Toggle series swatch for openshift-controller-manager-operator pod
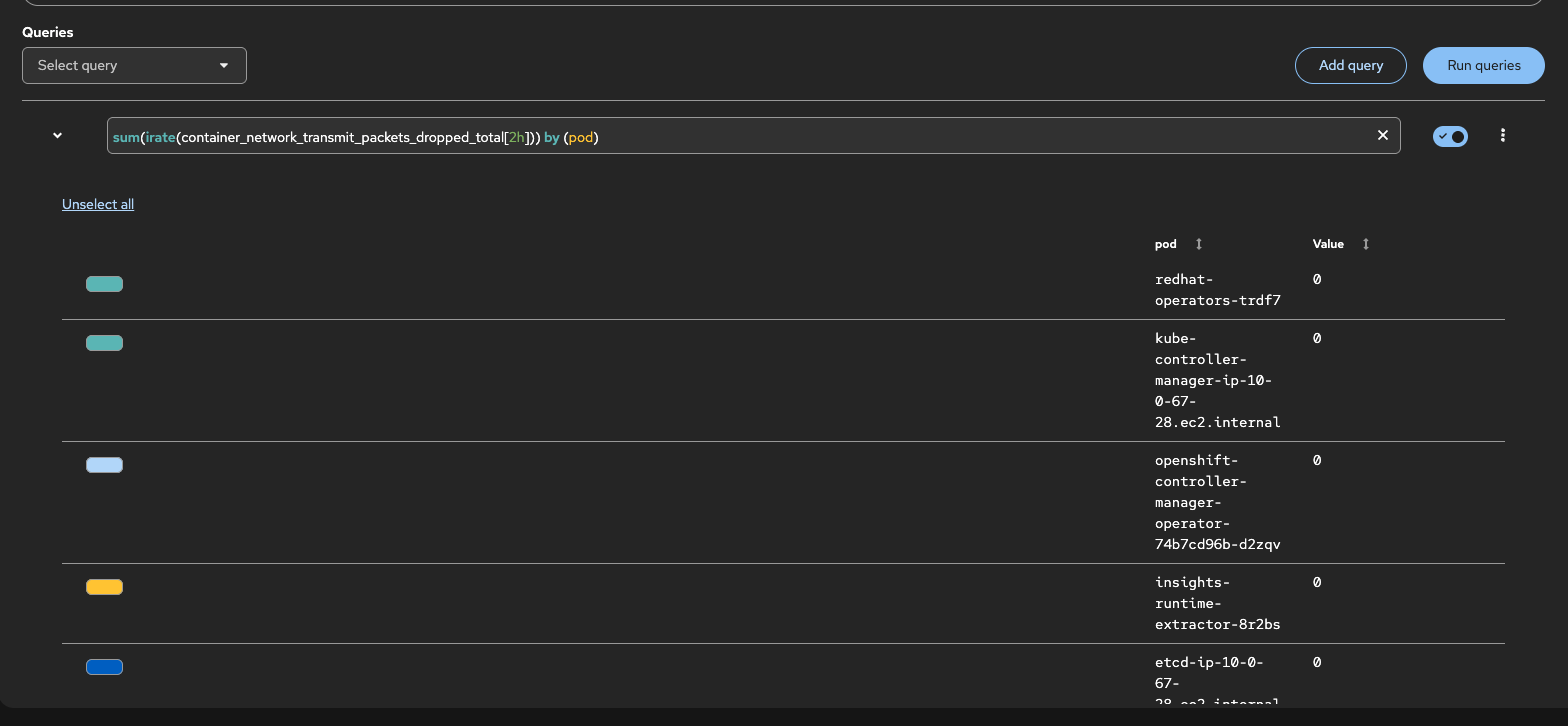The width and height of the screenshot is (1568, 726). [x=104, y=465]
